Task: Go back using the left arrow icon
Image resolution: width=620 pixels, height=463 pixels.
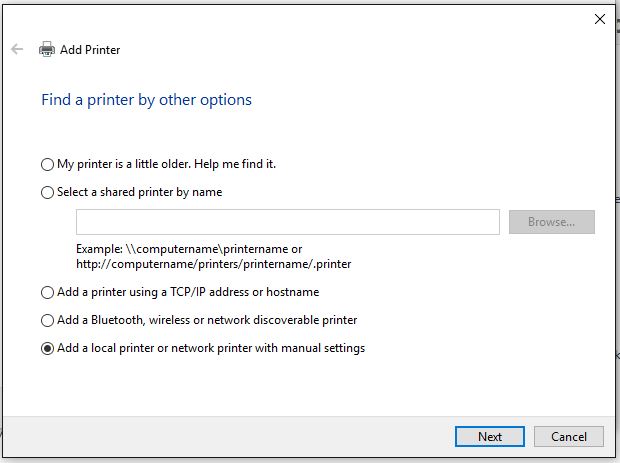Action: 17,49
